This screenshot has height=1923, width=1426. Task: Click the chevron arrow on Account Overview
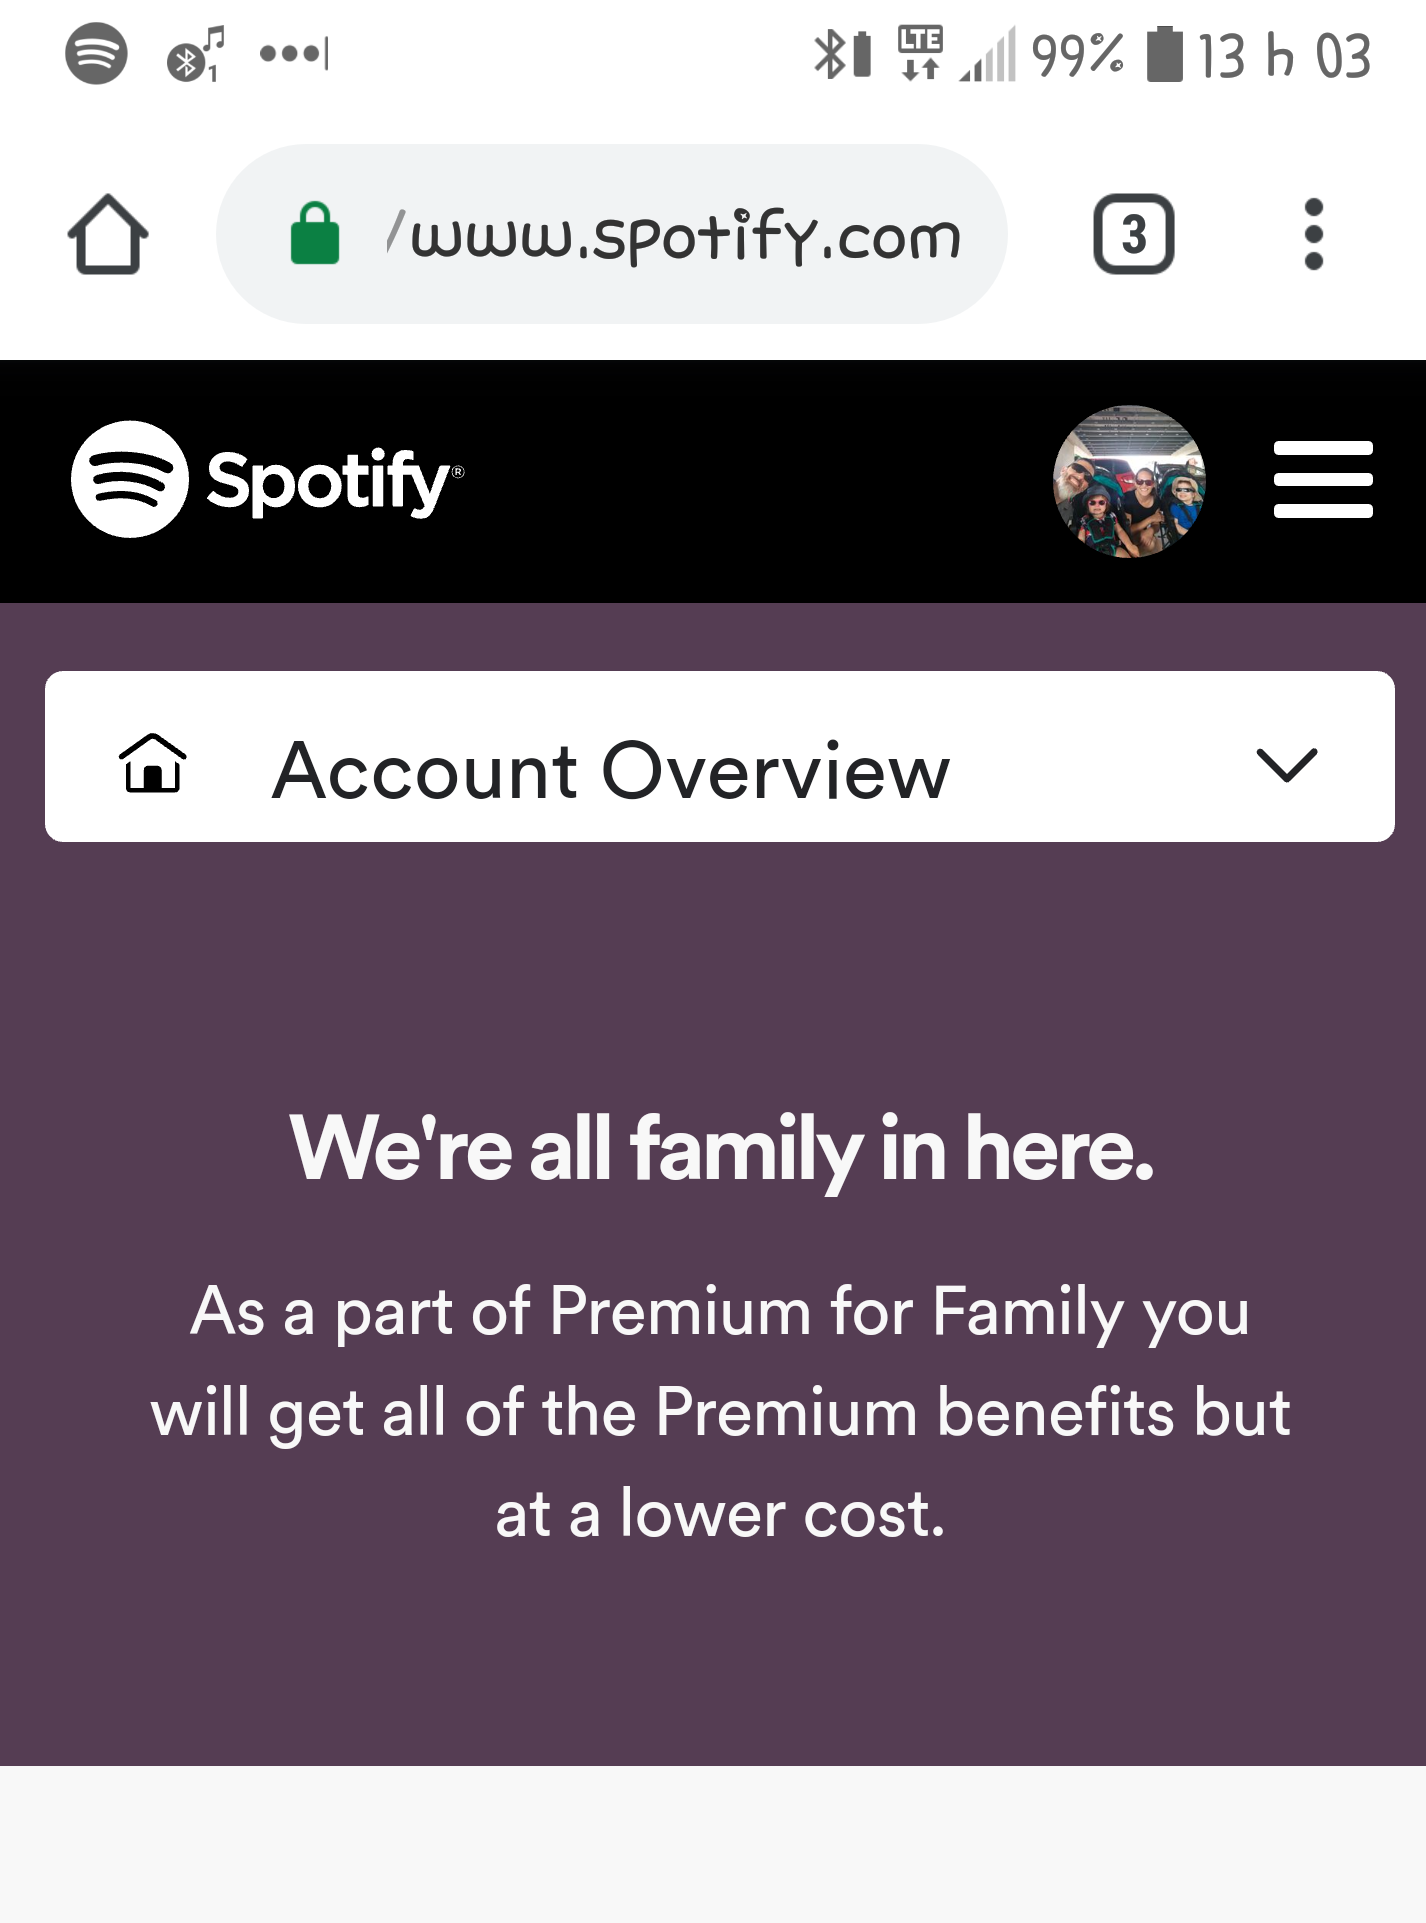(1287, 765)
